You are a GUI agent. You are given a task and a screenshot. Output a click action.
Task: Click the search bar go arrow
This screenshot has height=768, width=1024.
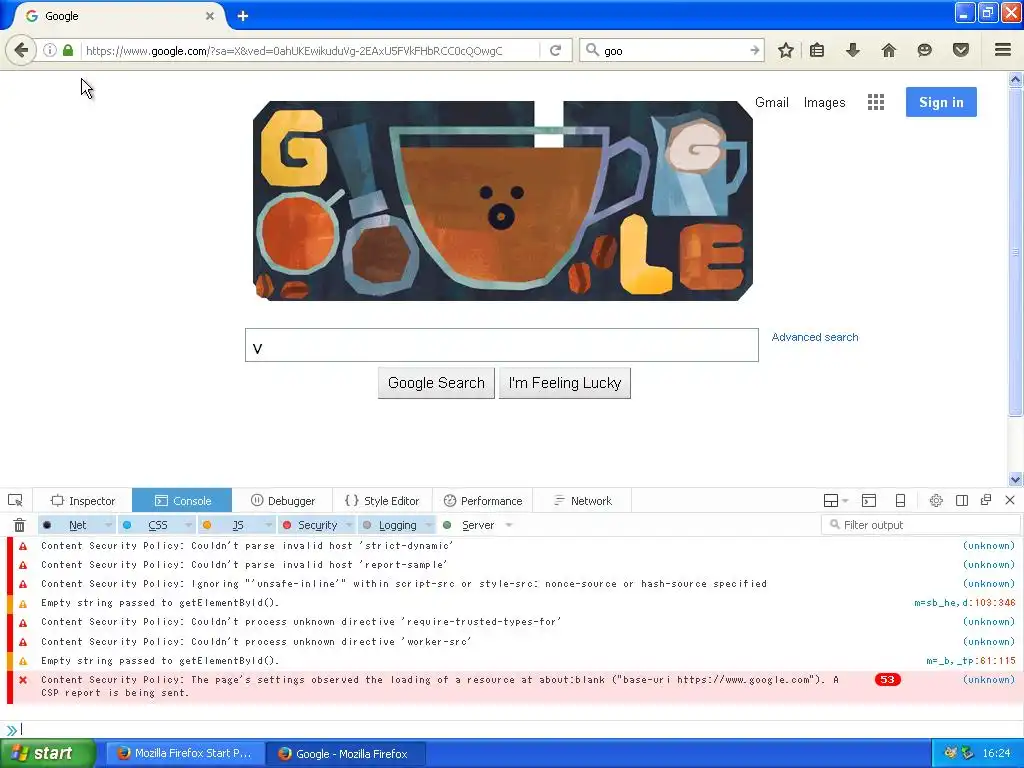tap(754, 50)
